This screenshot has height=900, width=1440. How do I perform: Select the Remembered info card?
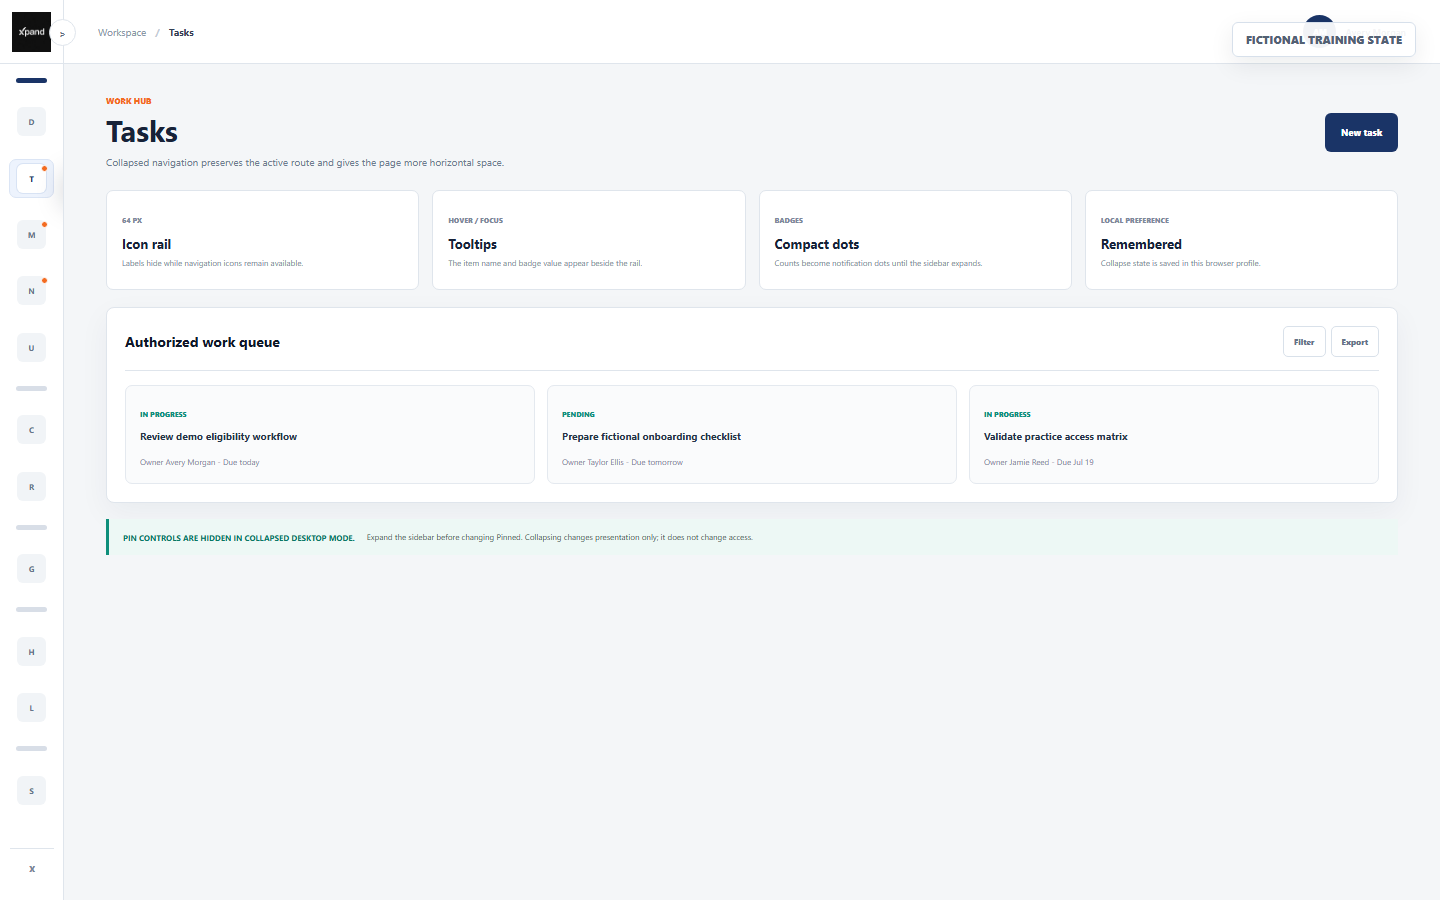click(1241, 240)
